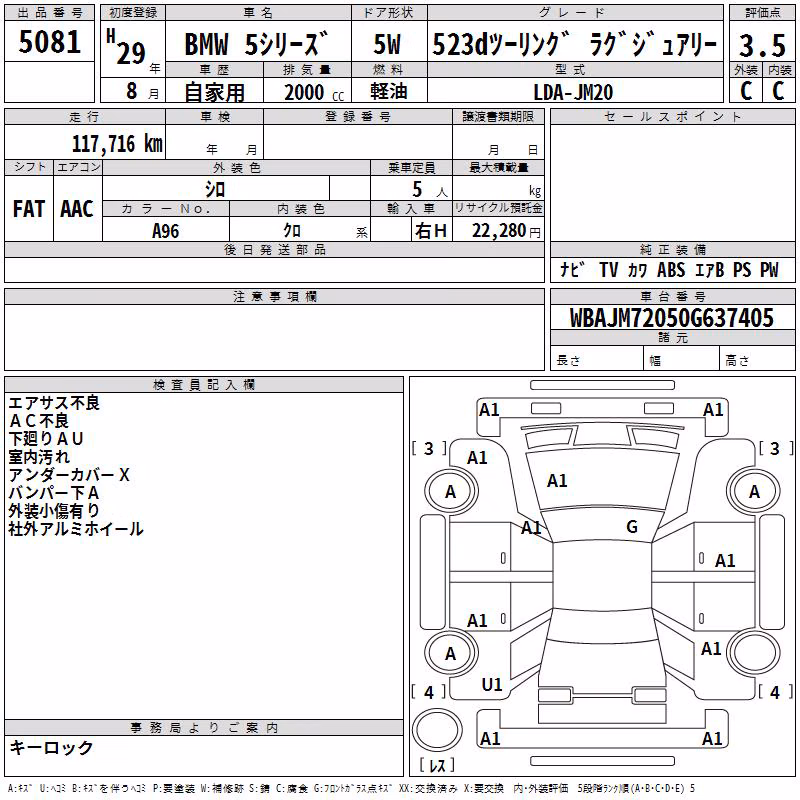The image size is (800, 800).
Task: Click the interior color クロ
Action: (x=292, y=231)
